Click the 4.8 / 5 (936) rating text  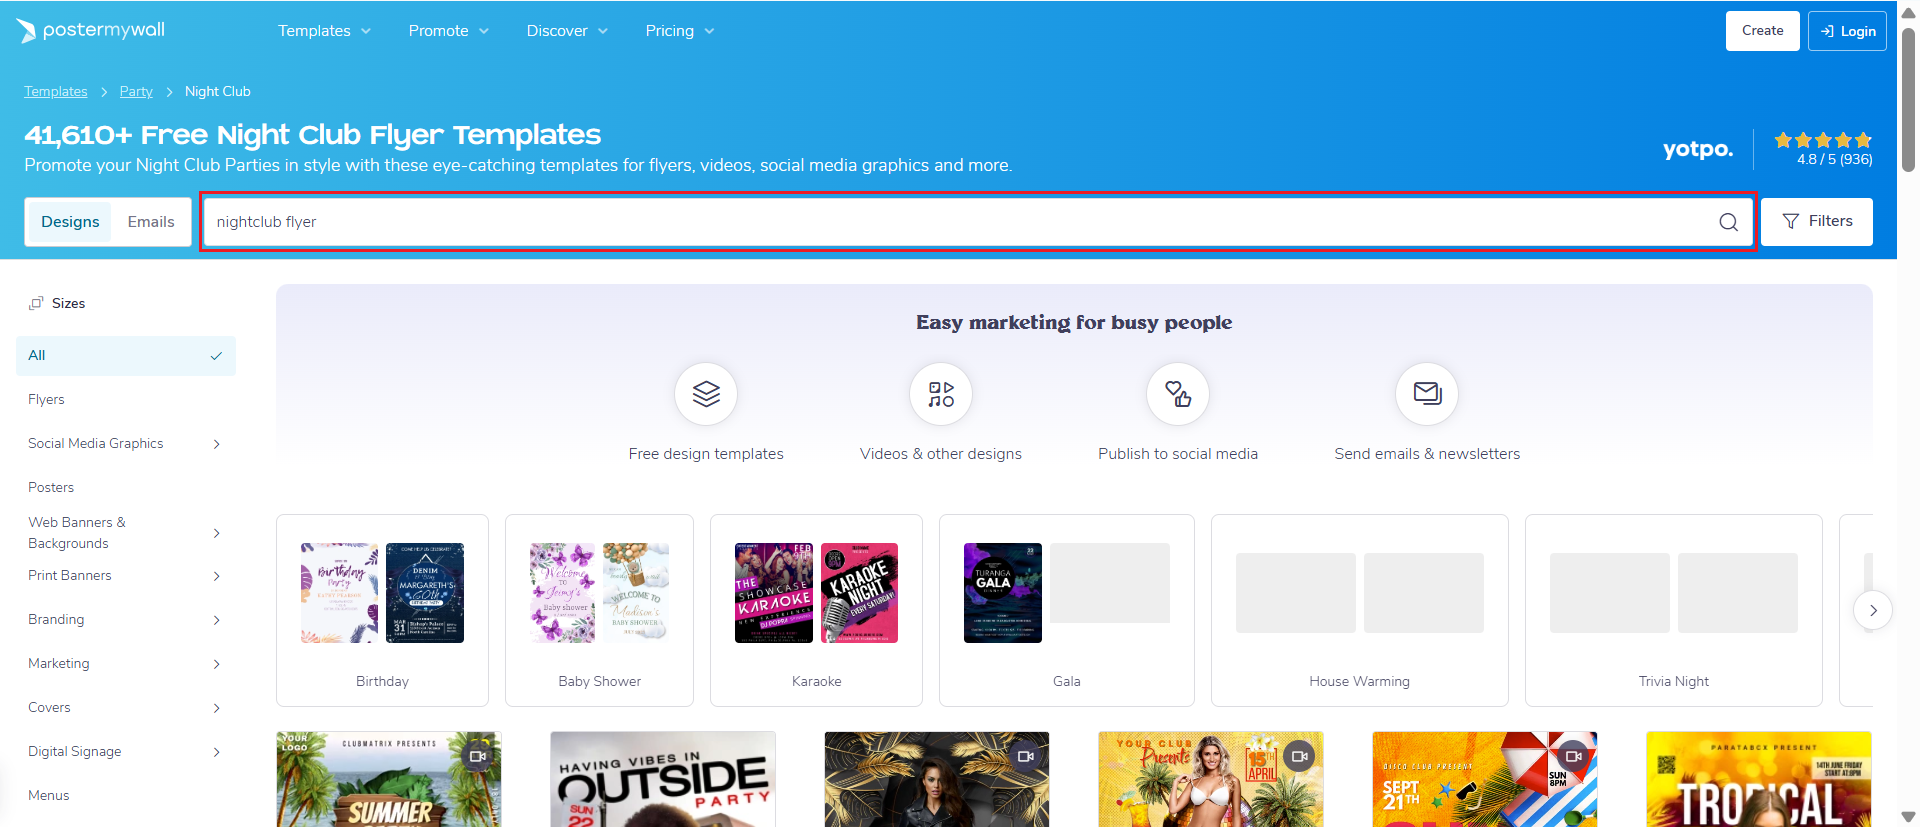point(1834,159)
